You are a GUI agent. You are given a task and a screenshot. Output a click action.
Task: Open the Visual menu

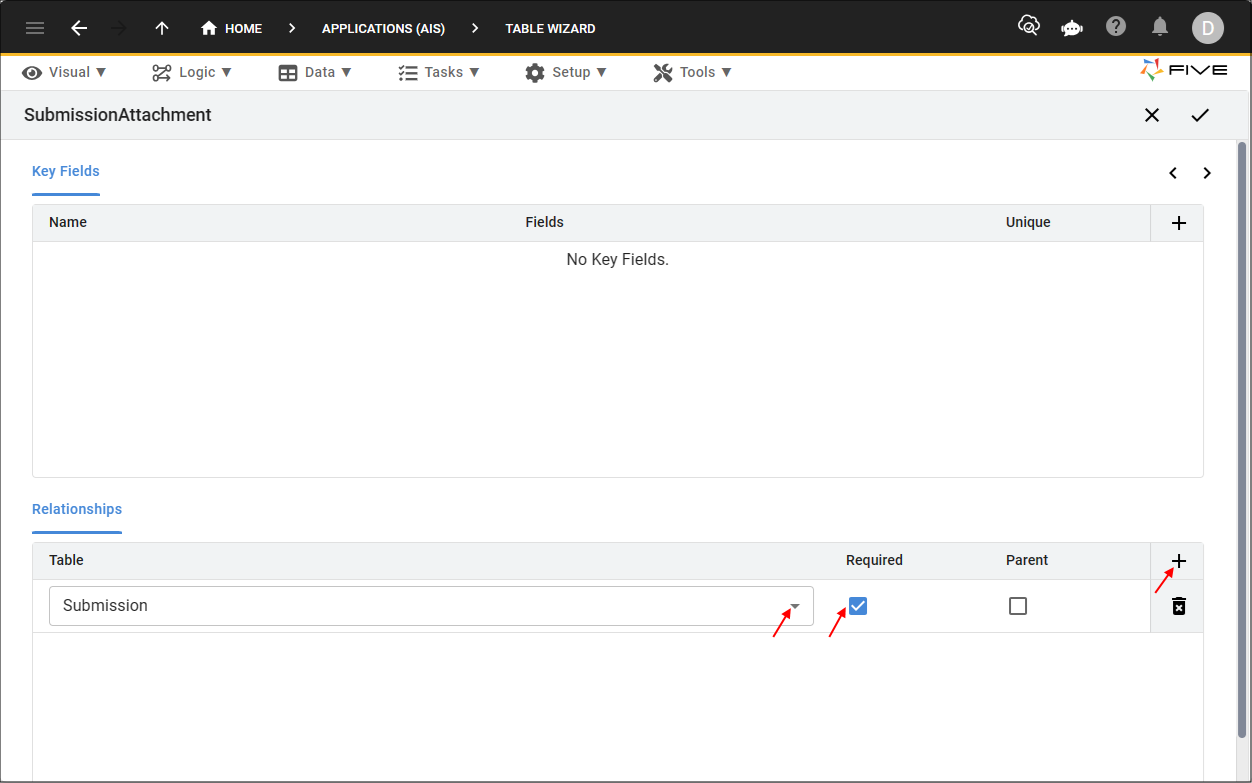point(65,72)
